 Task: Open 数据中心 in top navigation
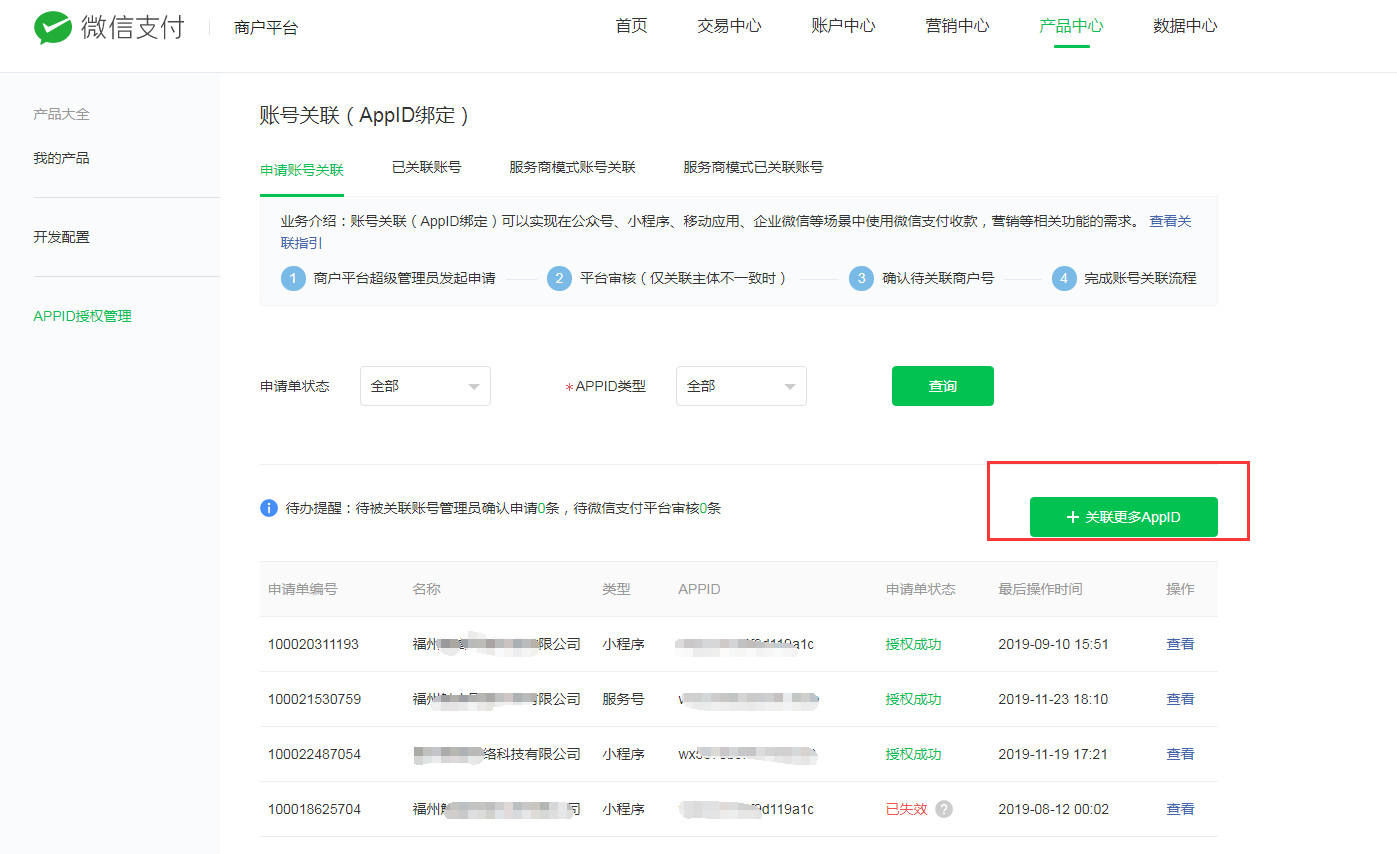tap(1185, 26)
